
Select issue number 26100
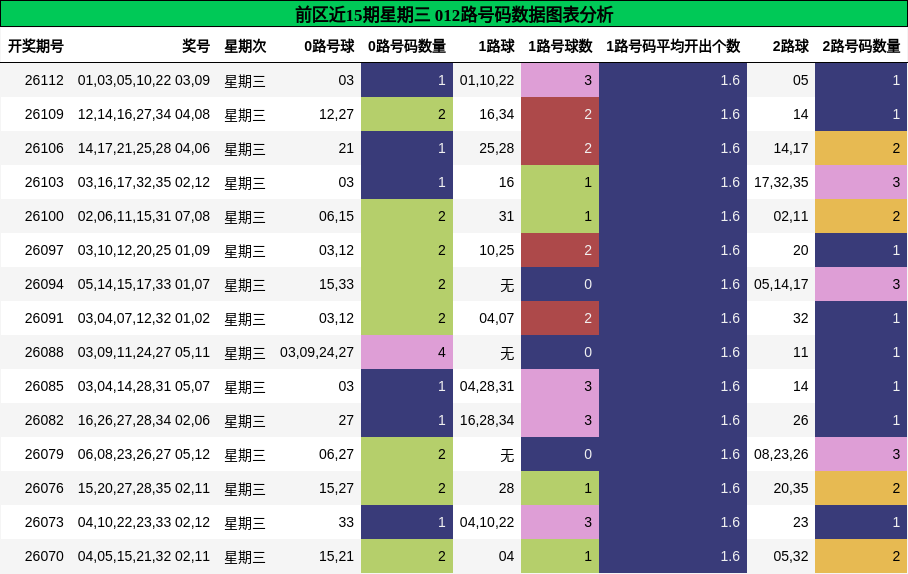pos(44,217)
